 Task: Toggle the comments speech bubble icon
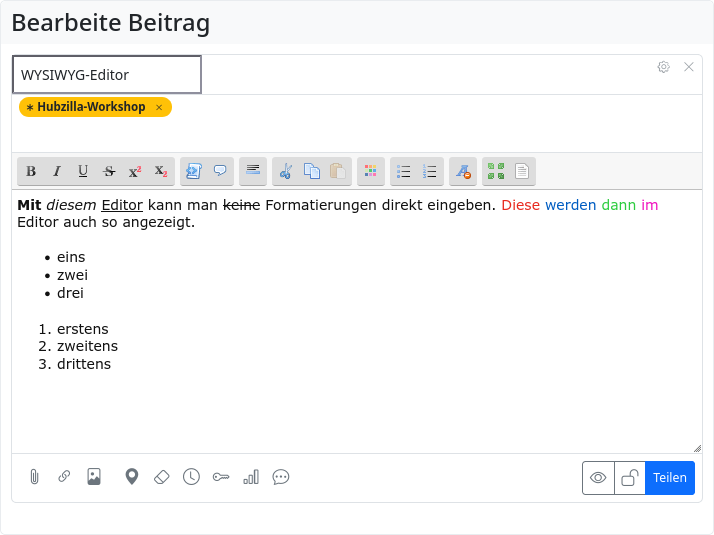coord(281,477)
